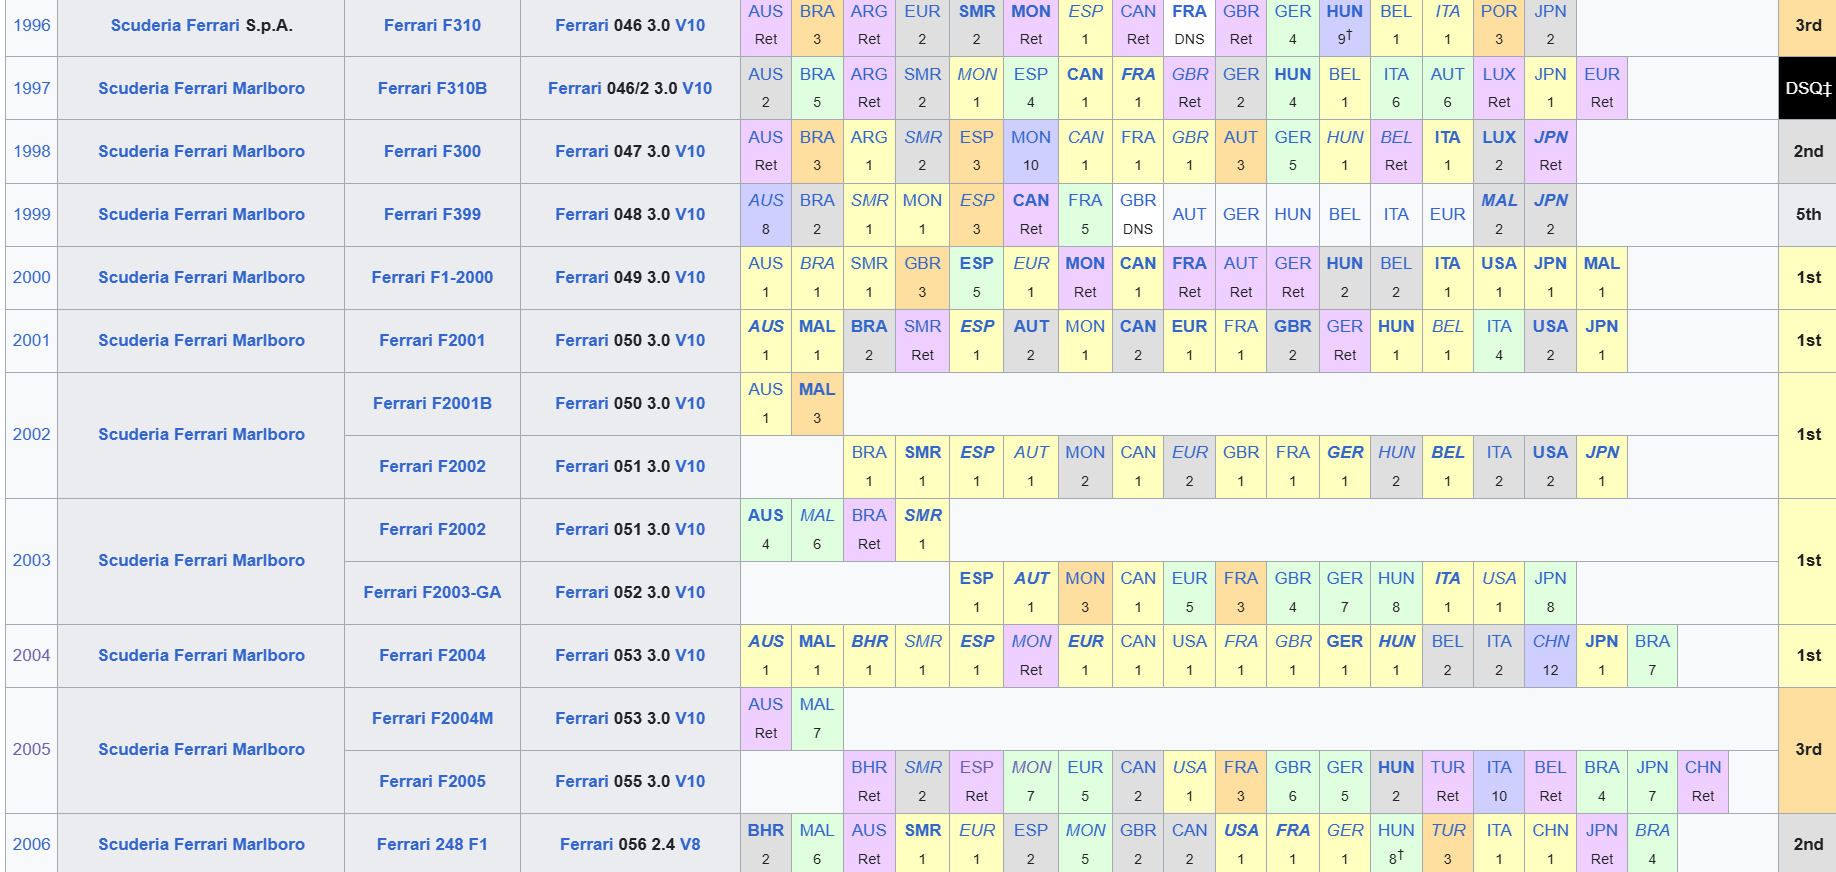Click the DSQ‡ result cell for 1997
The image size is (1836, 872).
coord(1807,88)
